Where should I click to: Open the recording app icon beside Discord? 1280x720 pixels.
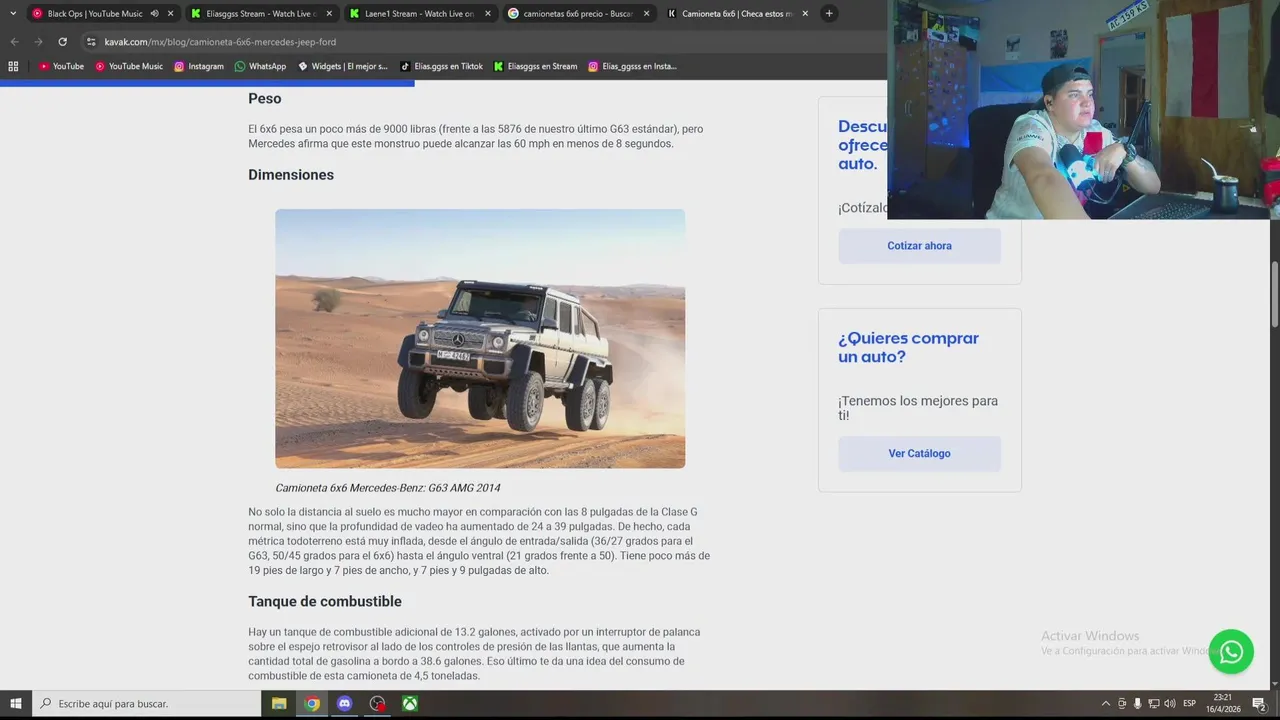(x=377, y=704)
